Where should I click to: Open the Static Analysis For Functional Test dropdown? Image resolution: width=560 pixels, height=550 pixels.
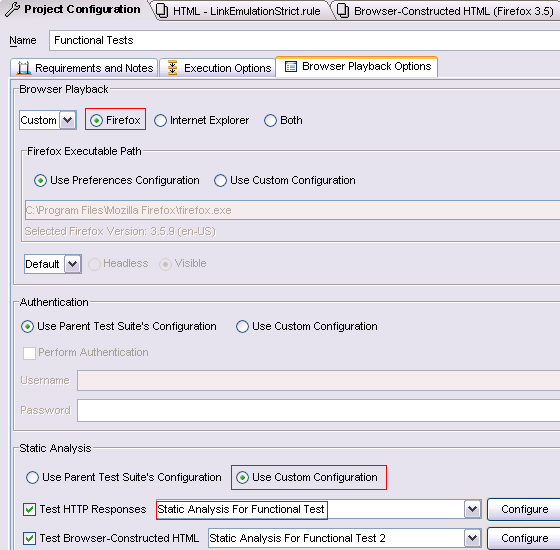(472, 509)
